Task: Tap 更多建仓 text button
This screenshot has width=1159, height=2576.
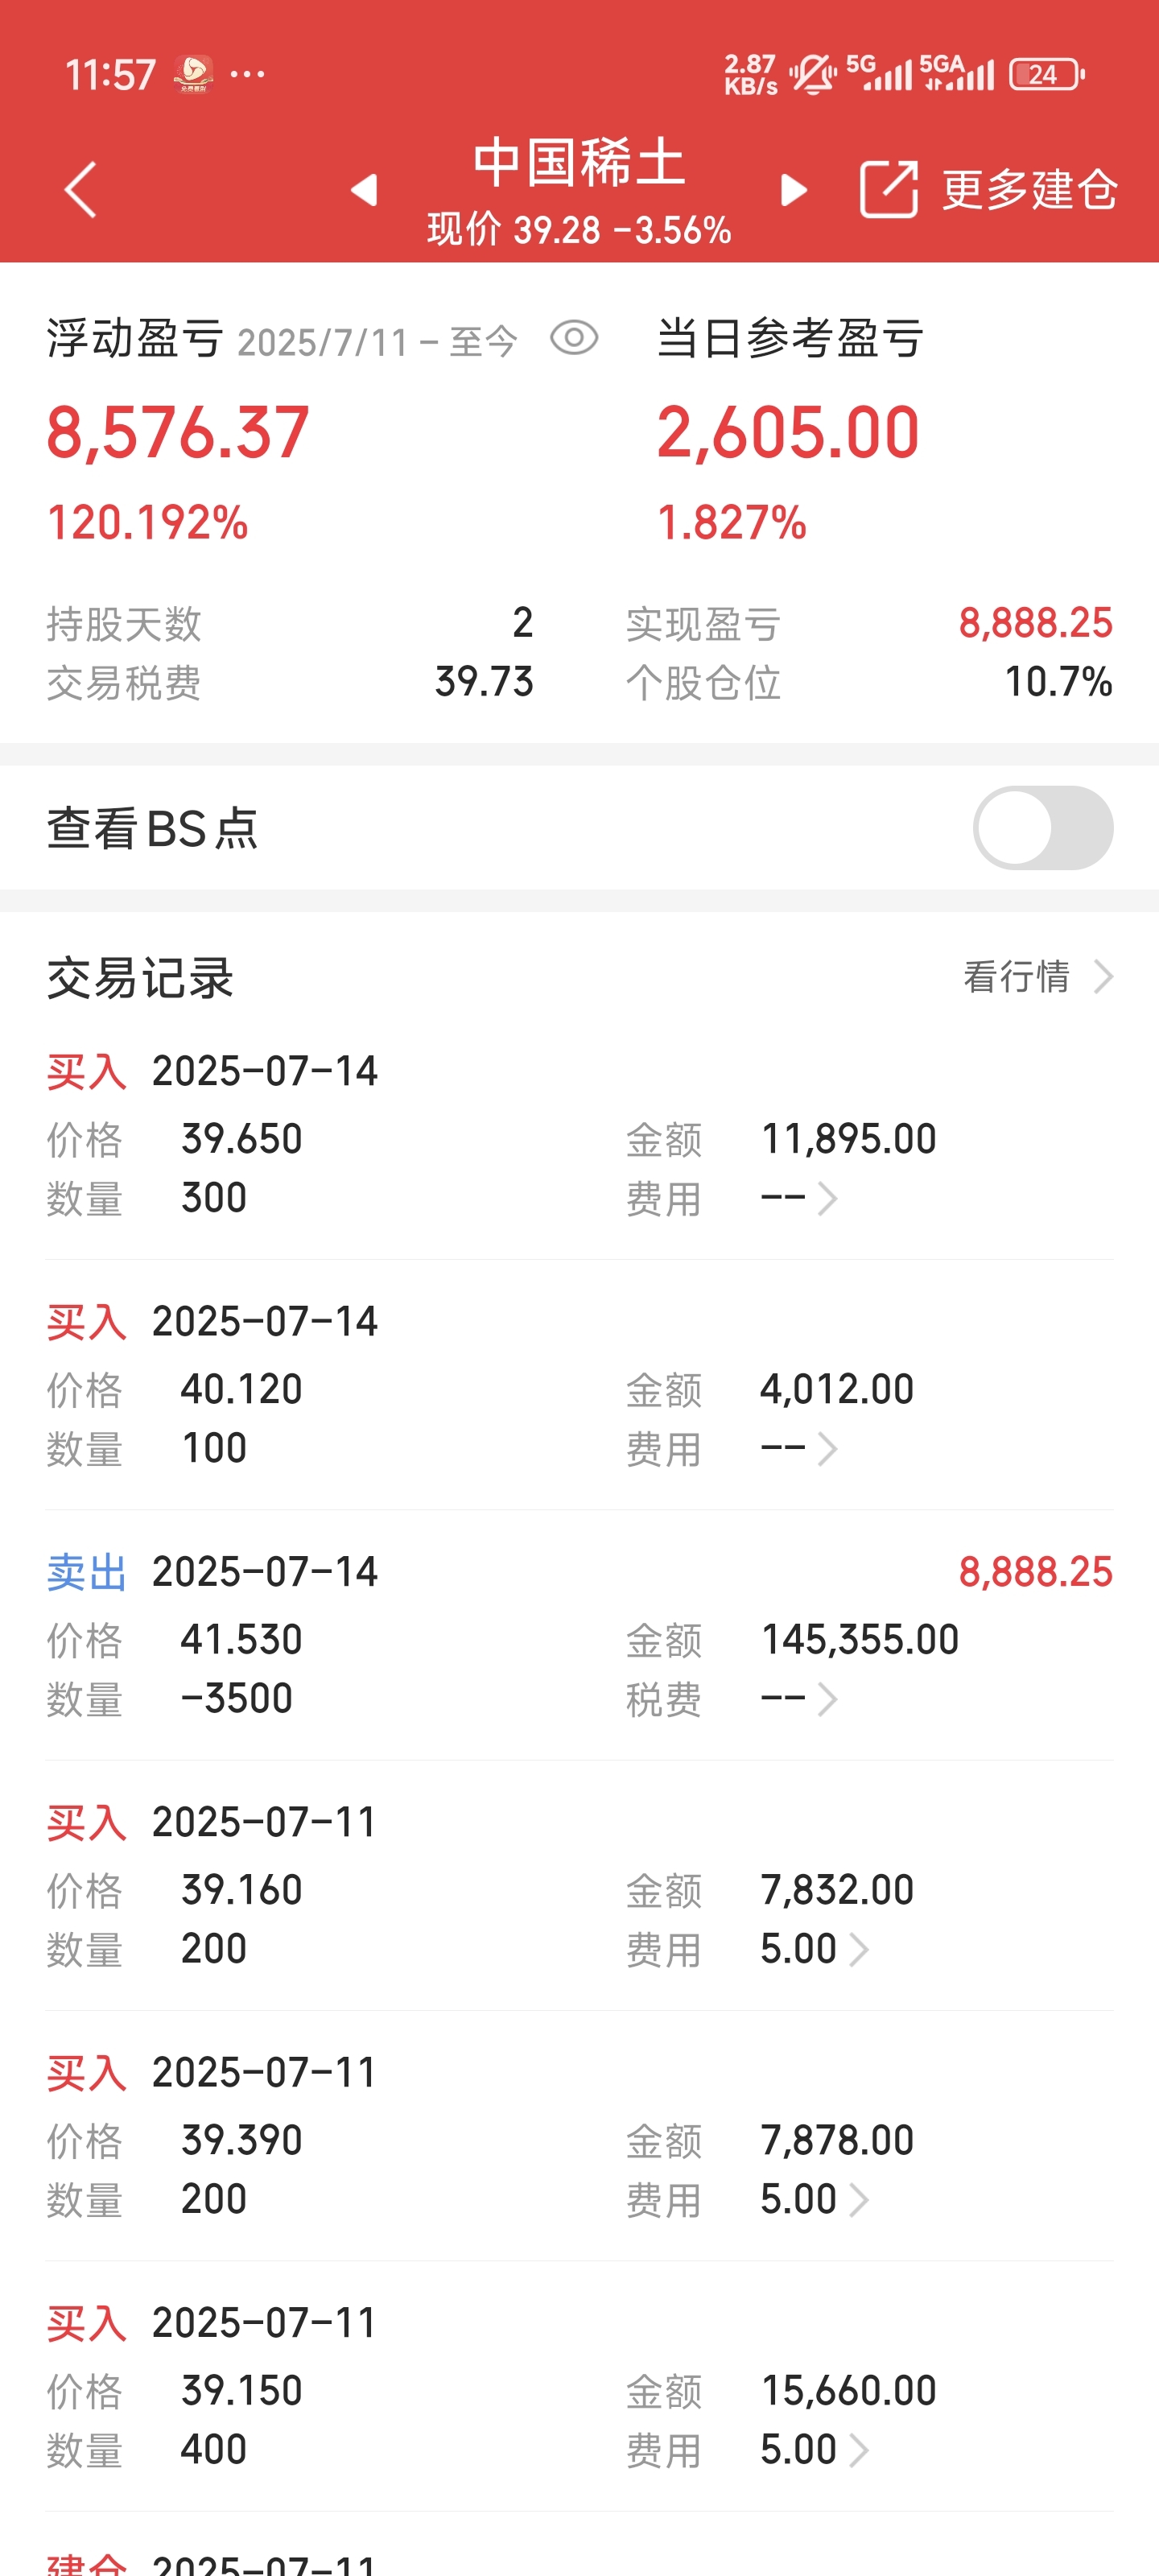Action: tap(1029, 189)
